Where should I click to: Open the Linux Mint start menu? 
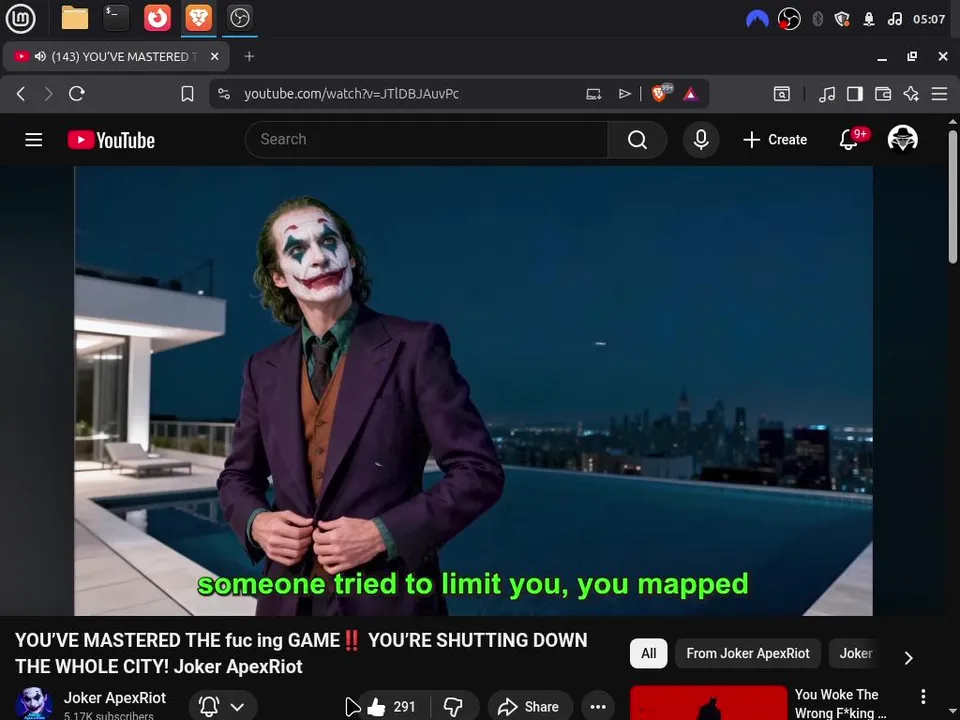[20, 18]
